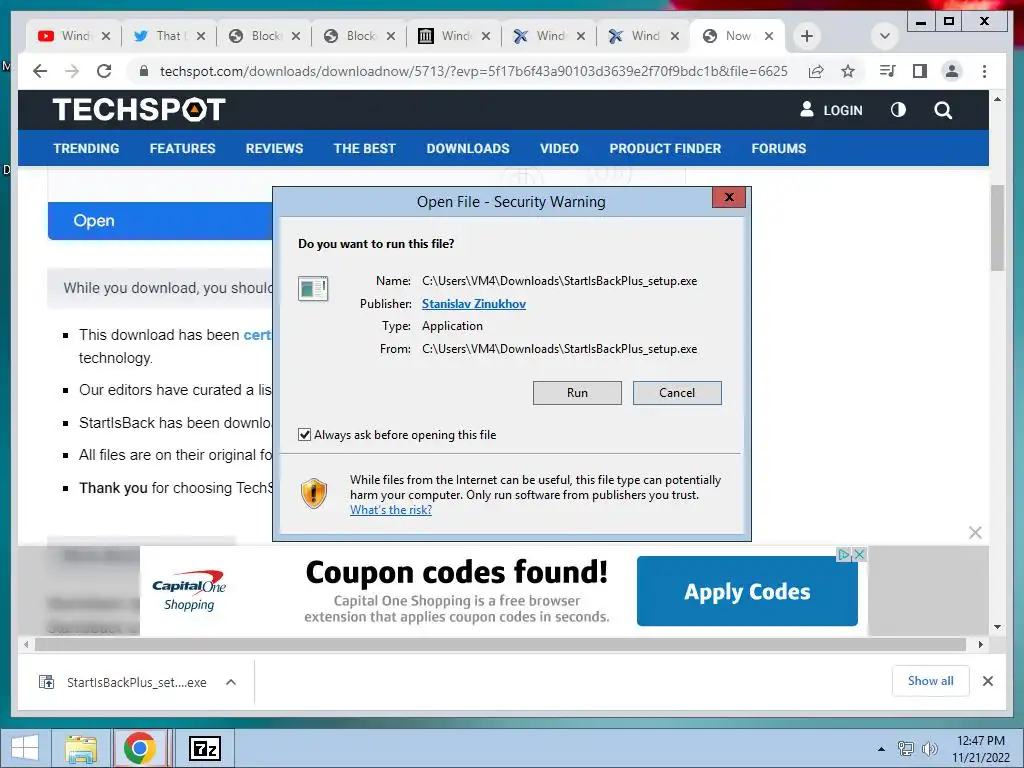
Task: Click the application file icon in dialog
Action: click(x=313, y=288)
